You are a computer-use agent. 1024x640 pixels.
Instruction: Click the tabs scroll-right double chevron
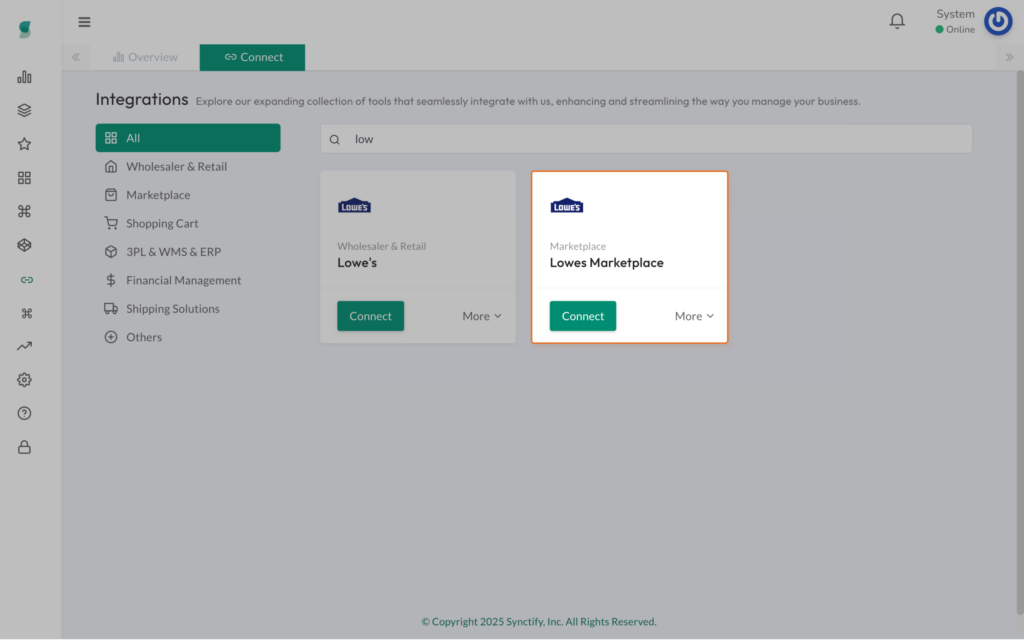click(1009, 57)
